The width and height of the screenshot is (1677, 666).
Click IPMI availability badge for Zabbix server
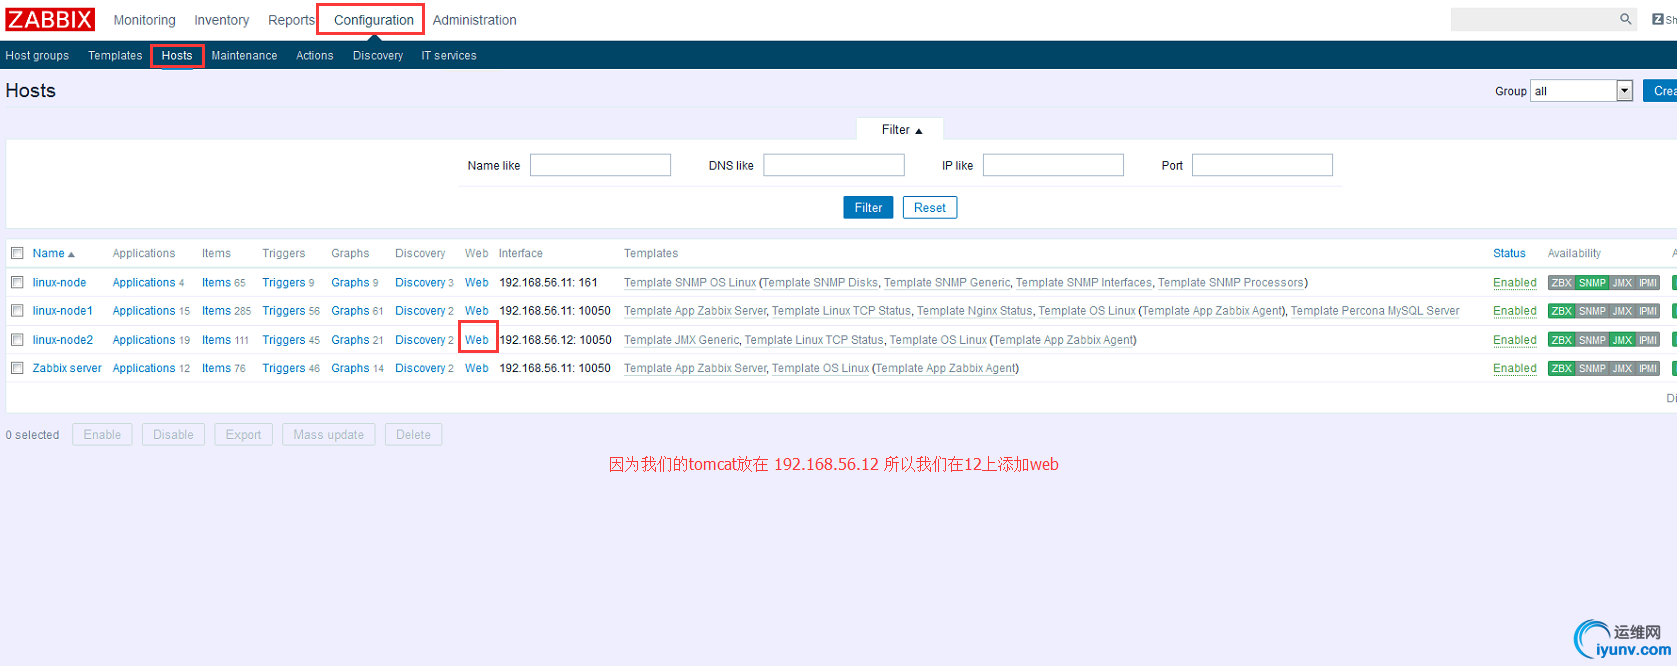1648,368
